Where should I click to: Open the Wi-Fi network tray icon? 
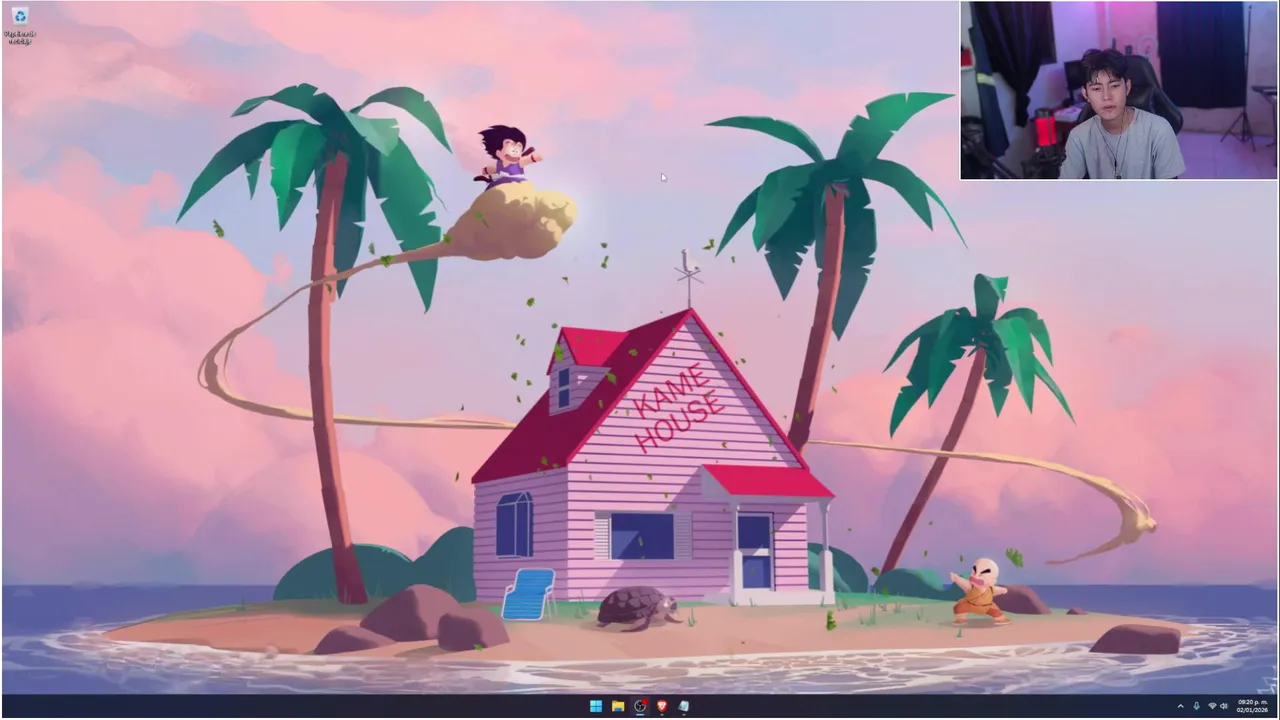click(1212, 706)
